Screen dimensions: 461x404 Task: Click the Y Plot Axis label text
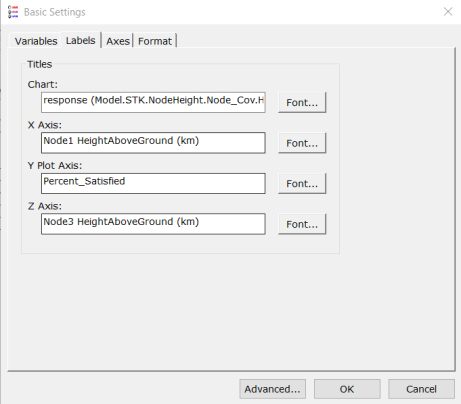click(x=55, y=165)
